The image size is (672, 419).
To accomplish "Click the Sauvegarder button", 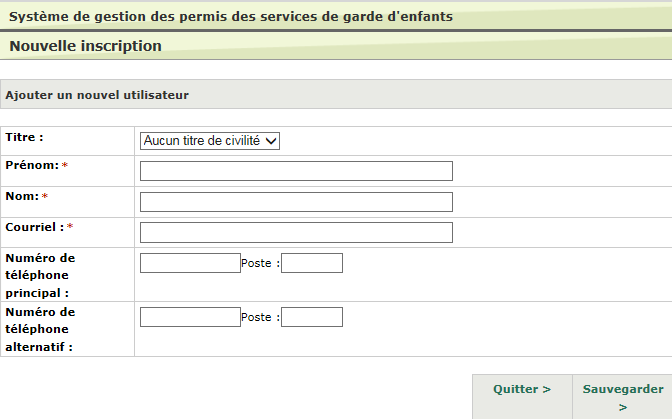I will coord(623,397).
